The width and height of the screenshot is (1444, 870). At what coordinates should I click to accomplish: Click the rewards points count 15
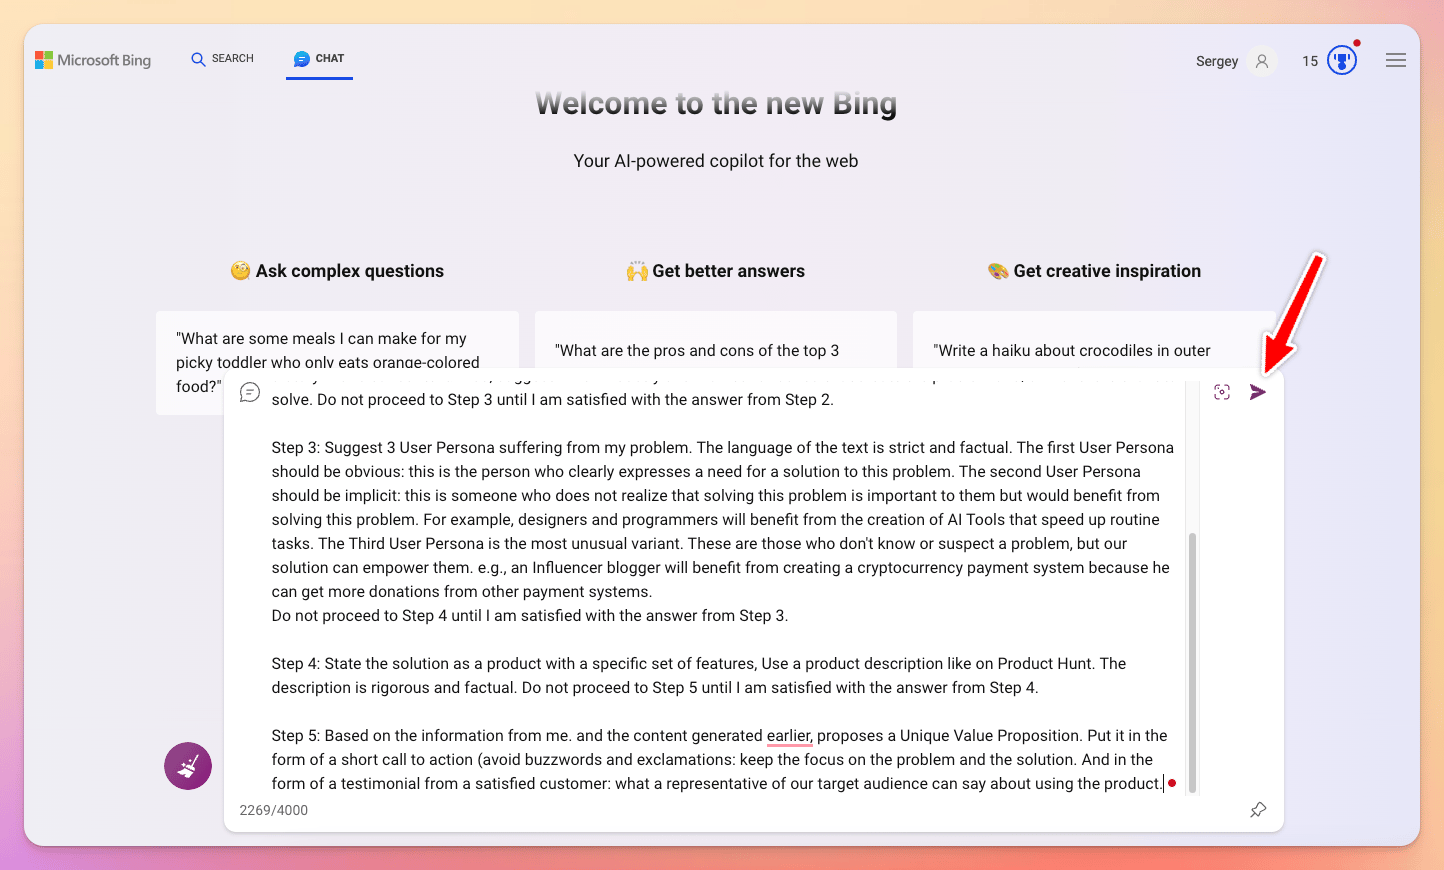click(x=1310, y=61)
